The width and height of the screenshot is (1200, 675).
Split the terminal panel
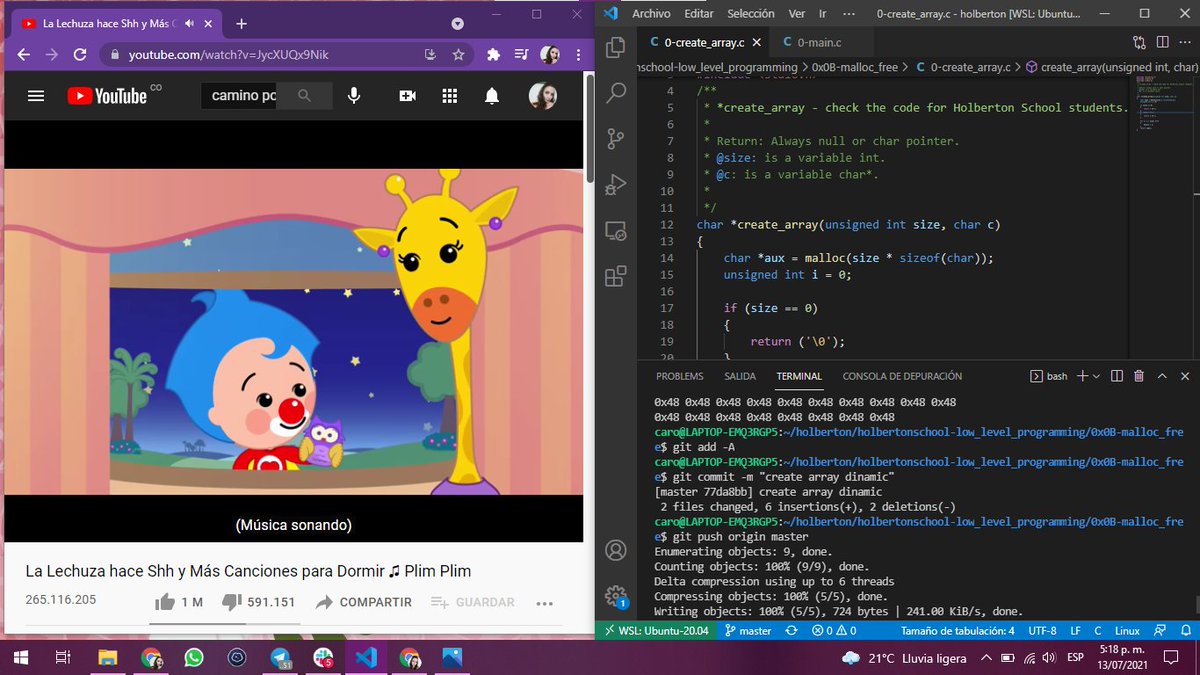tap(1117, 376)
